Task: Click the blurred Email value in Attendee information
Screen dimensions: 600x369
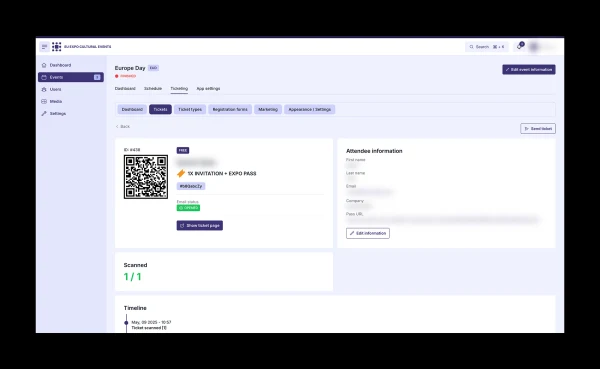Action: pyautogui.click(x=370, y=192)
